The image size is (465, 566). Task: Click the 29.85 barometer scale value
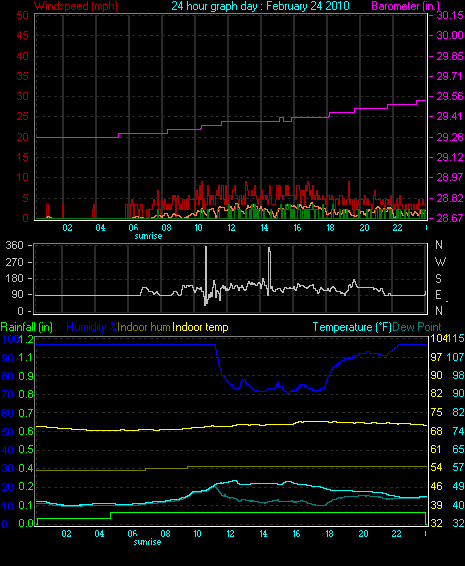pyautogui.click(x=450, y=56)
